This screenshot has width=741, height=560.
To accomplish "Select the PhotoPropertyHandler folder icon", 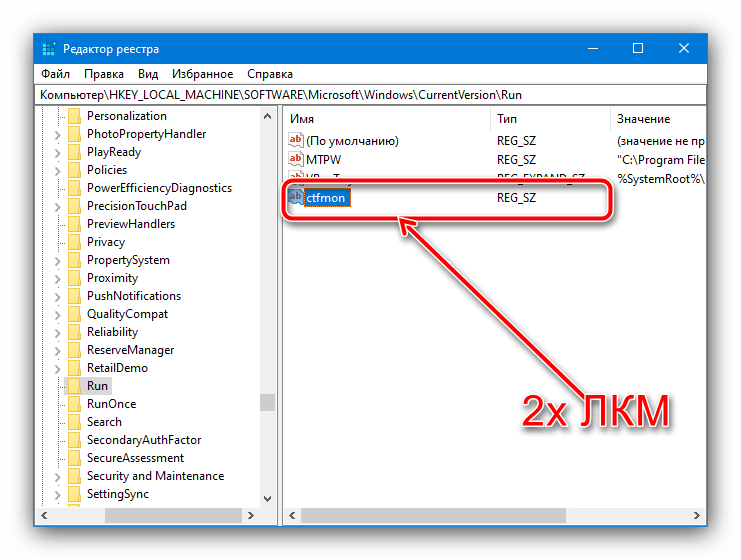I will click(74, 134).
